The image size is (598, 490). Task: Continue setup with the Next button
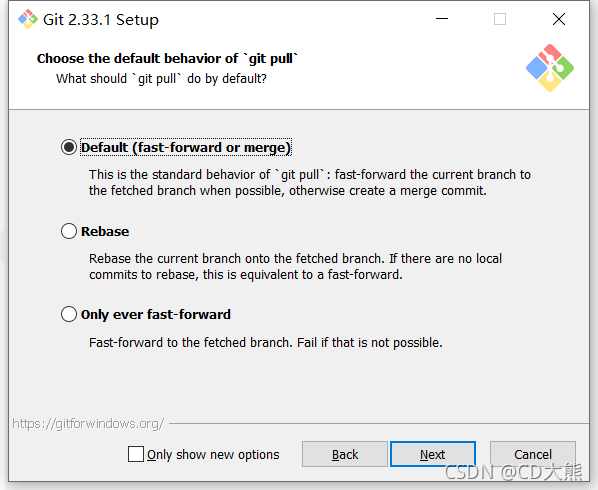(x=433, y=454)
